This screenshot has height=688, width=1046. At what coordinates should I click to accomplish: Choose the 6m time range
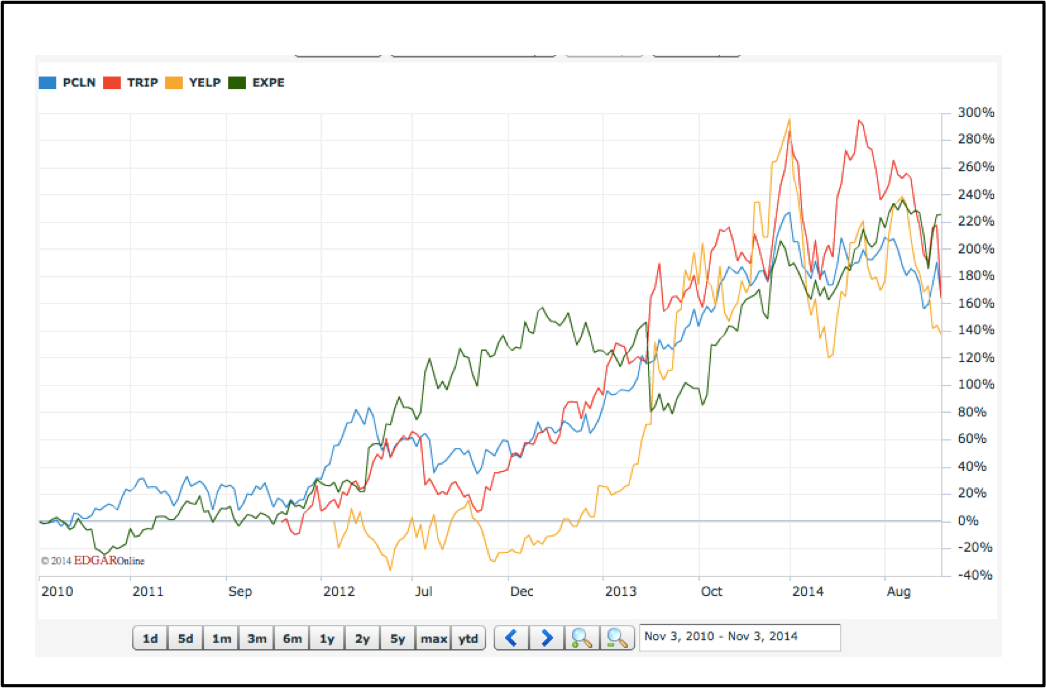point(292,639)
